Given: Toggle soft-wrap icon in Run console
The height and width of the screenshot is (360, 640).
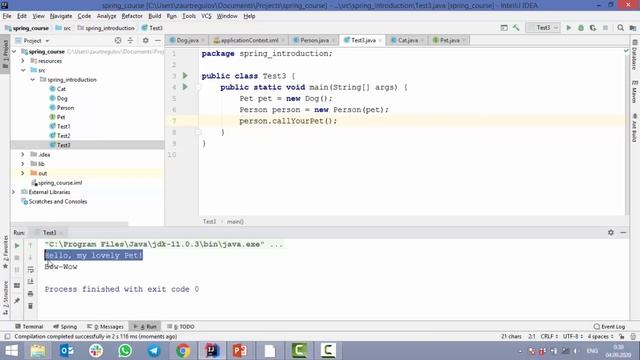Looking at the screenshot, I should [x=31, y=269].
